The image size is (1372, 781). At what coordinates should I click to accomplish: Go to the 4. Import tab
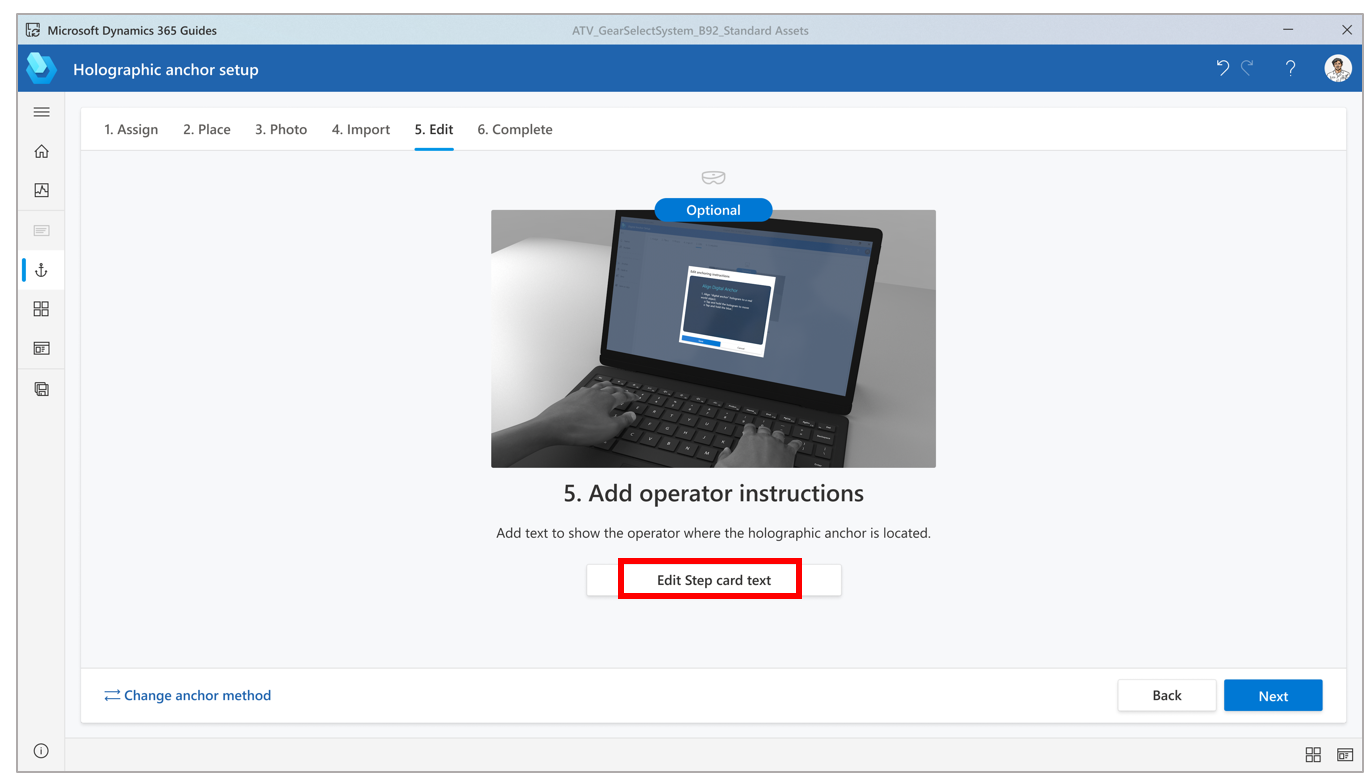(361, 129)
